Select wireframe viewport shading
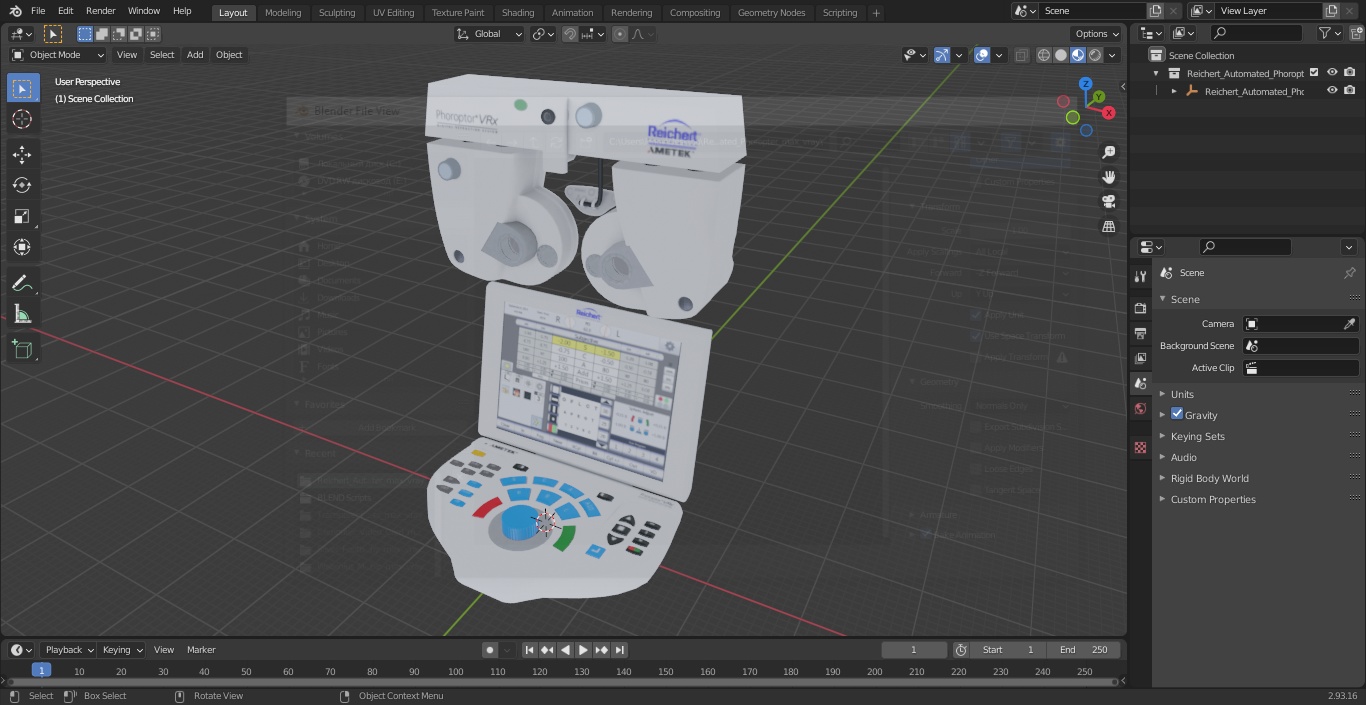The width and height of the screenshot is (1366, 705). pos(1044,55)
